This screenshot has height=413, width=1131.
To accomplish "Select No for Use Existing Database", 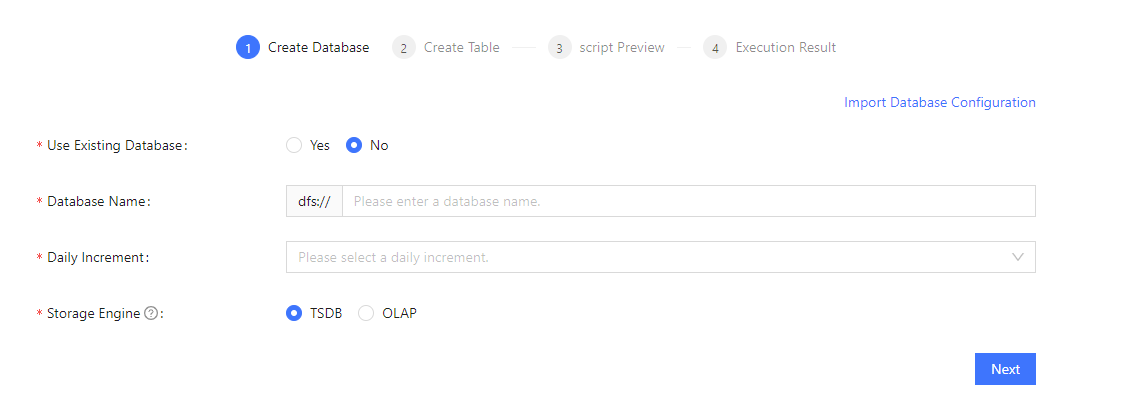I will pos(354,145).
